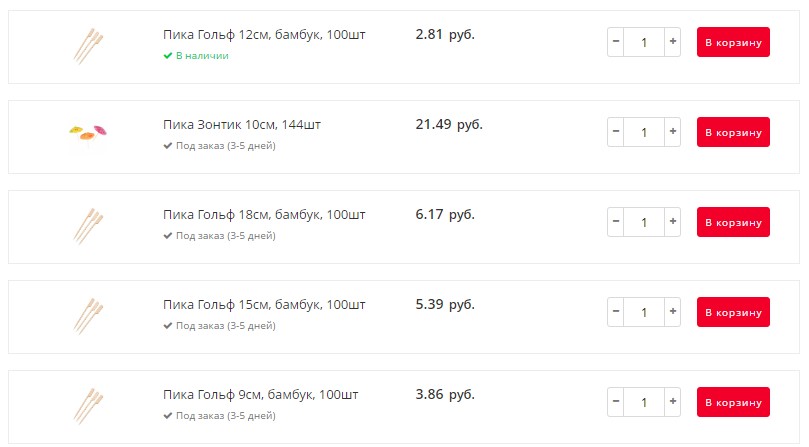Click quantity field for Пика Гольф 9см
Image resolution: width=809 pixels, height=447 pixels.
click(644, 402)
